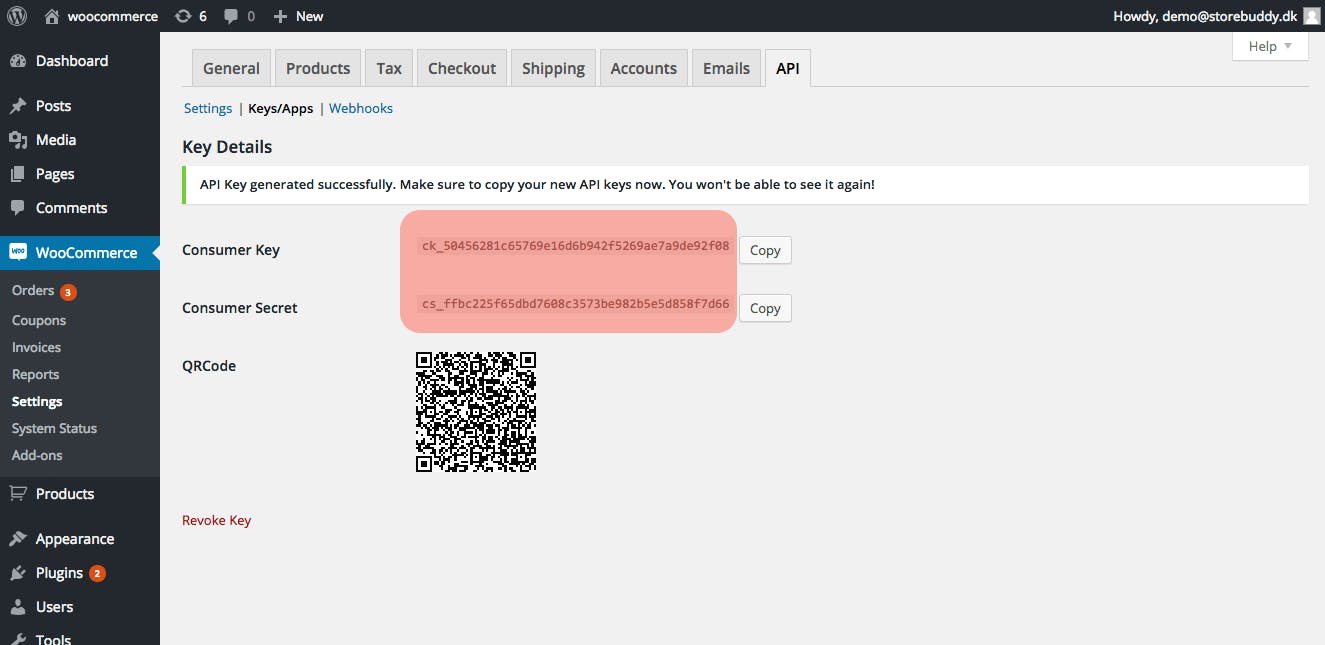Click the Orders pending count badge
1325x645 pixels.
tap(68, 292)
